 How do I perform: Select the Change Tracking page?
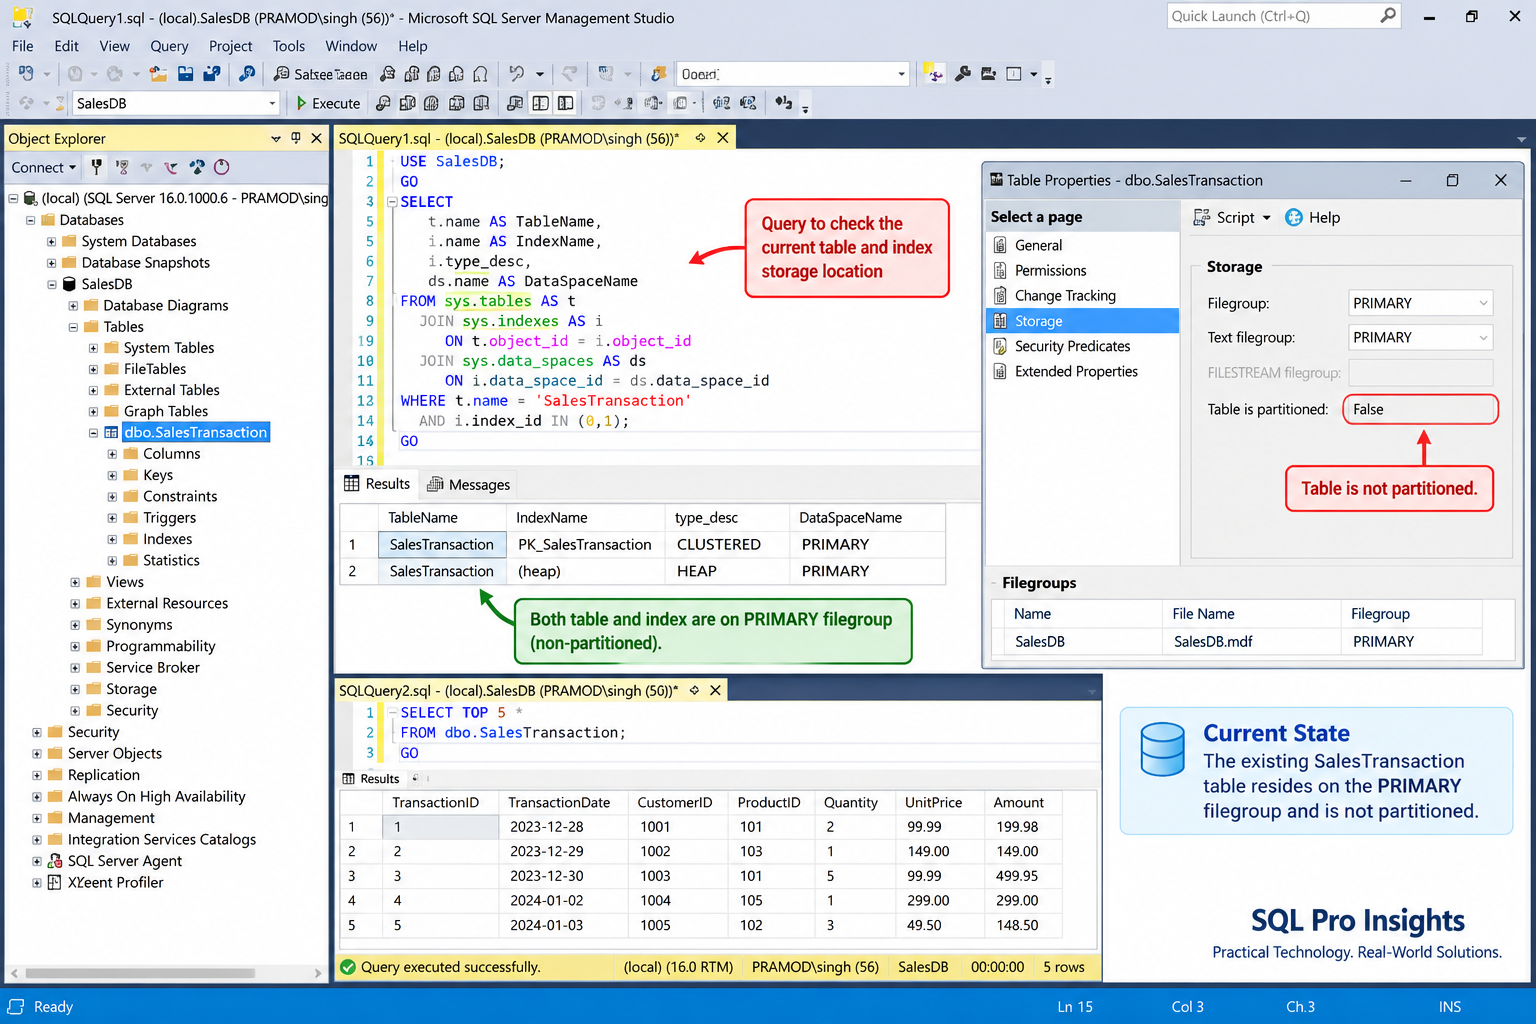(1065, 296)
